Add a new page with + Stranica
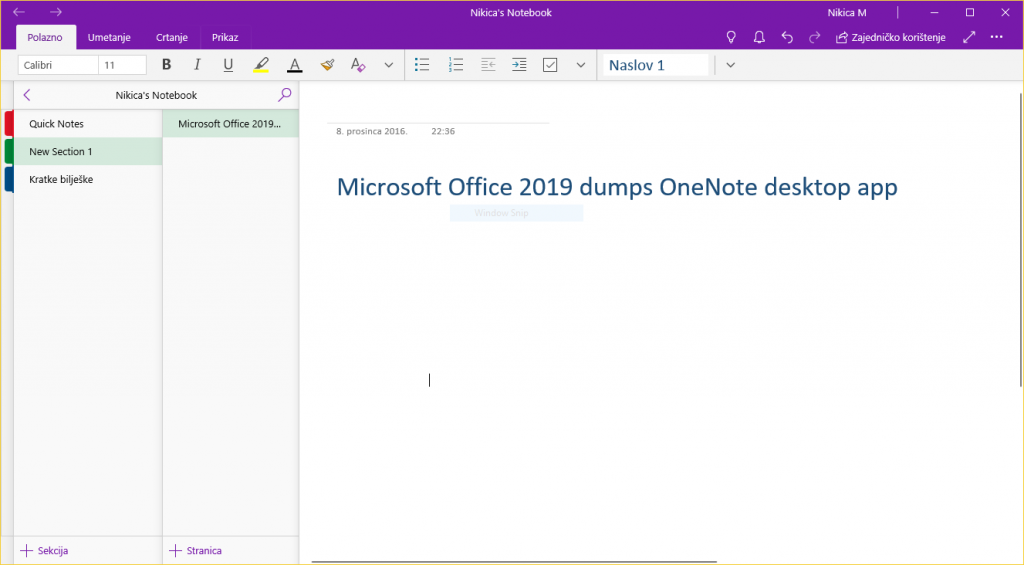 [195, 551]
